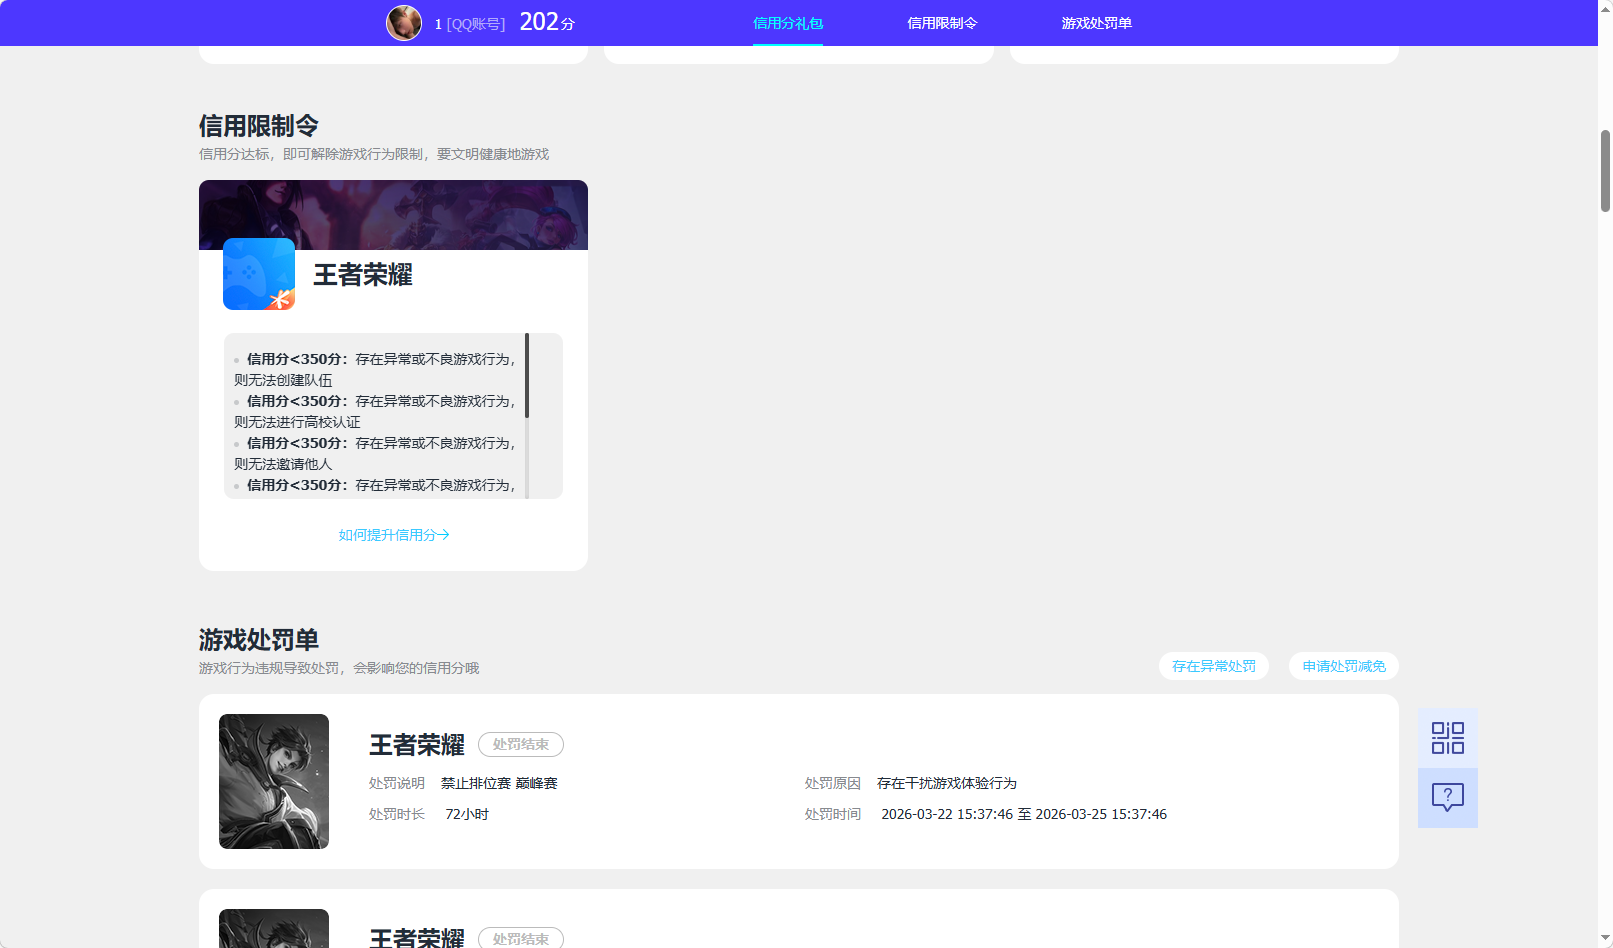The width and height of the screenshot is (1613, 948).
Task: Select the 信用分礼包 tab
Action: pos(787,22)
